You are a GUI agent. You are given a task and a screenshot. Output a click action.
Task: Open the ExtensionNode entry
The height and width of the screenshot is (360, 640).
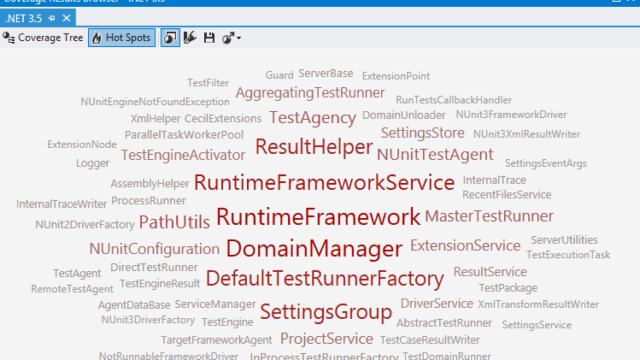[x=82, y=144]
